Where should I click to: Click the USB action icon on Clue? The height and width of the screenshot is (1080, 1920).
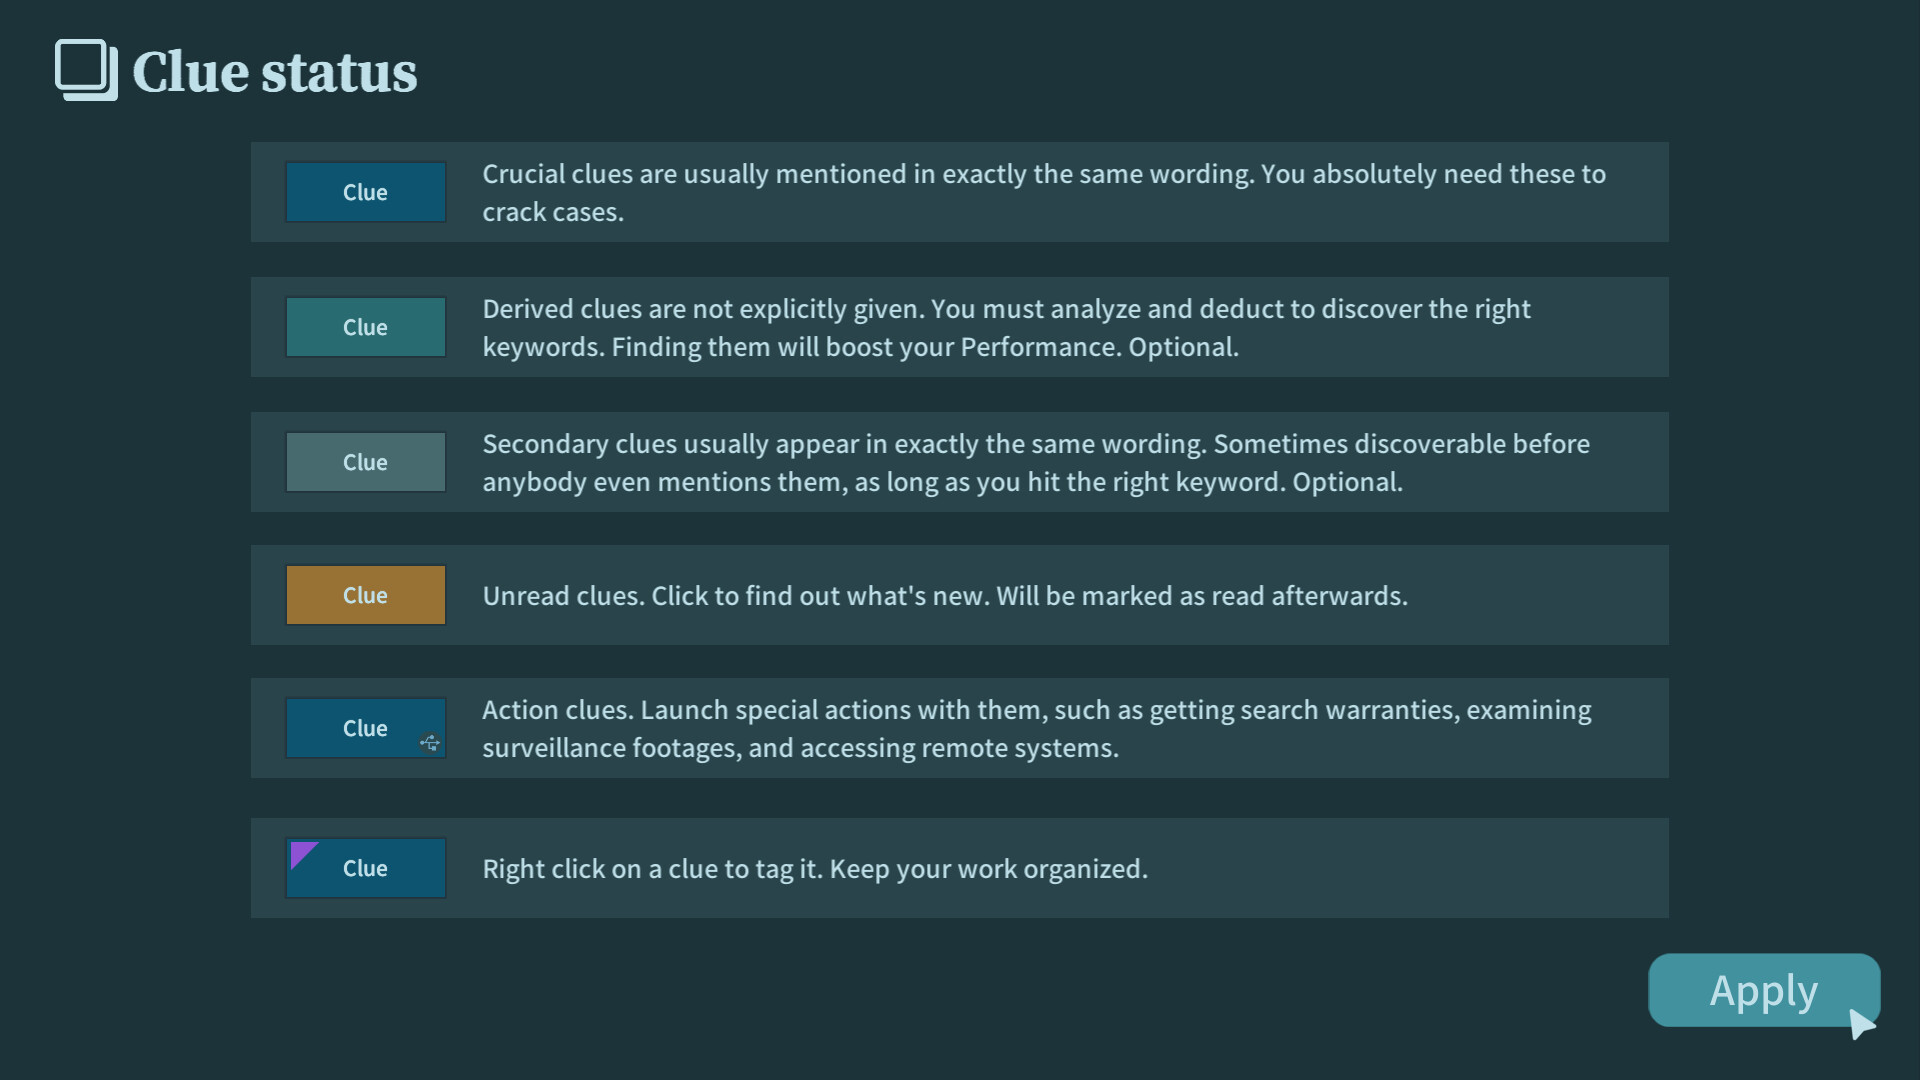pos(430,743)
